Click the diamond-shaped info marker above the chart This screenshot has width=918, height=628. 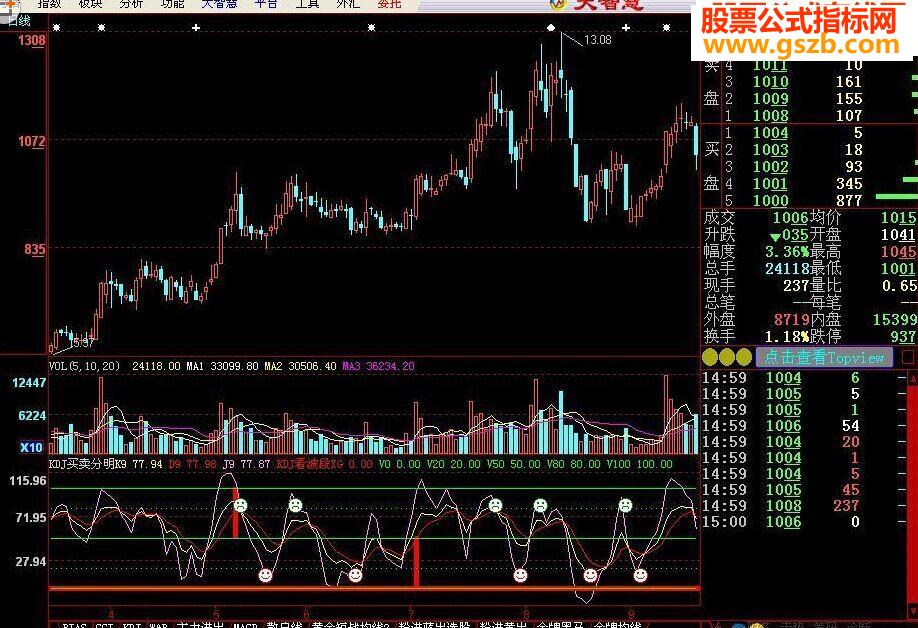point(550,28)
